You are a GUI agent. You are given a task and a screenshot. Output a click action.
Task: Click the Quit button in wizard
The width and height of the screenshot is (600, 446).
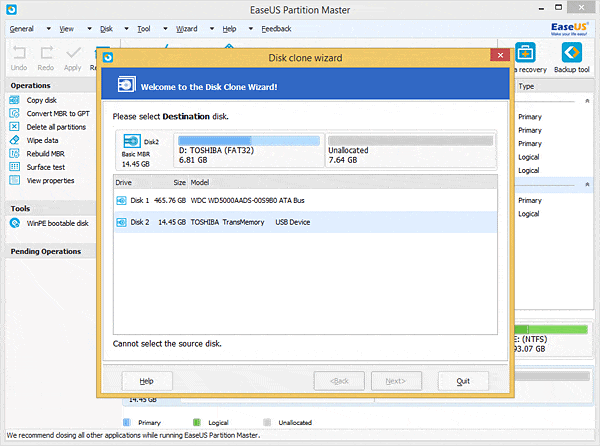click(463, 381)
